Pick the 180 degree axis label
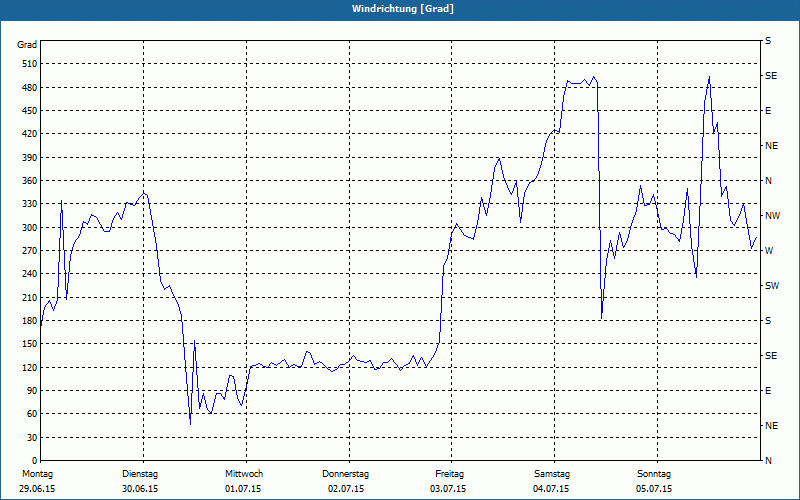 30,321
